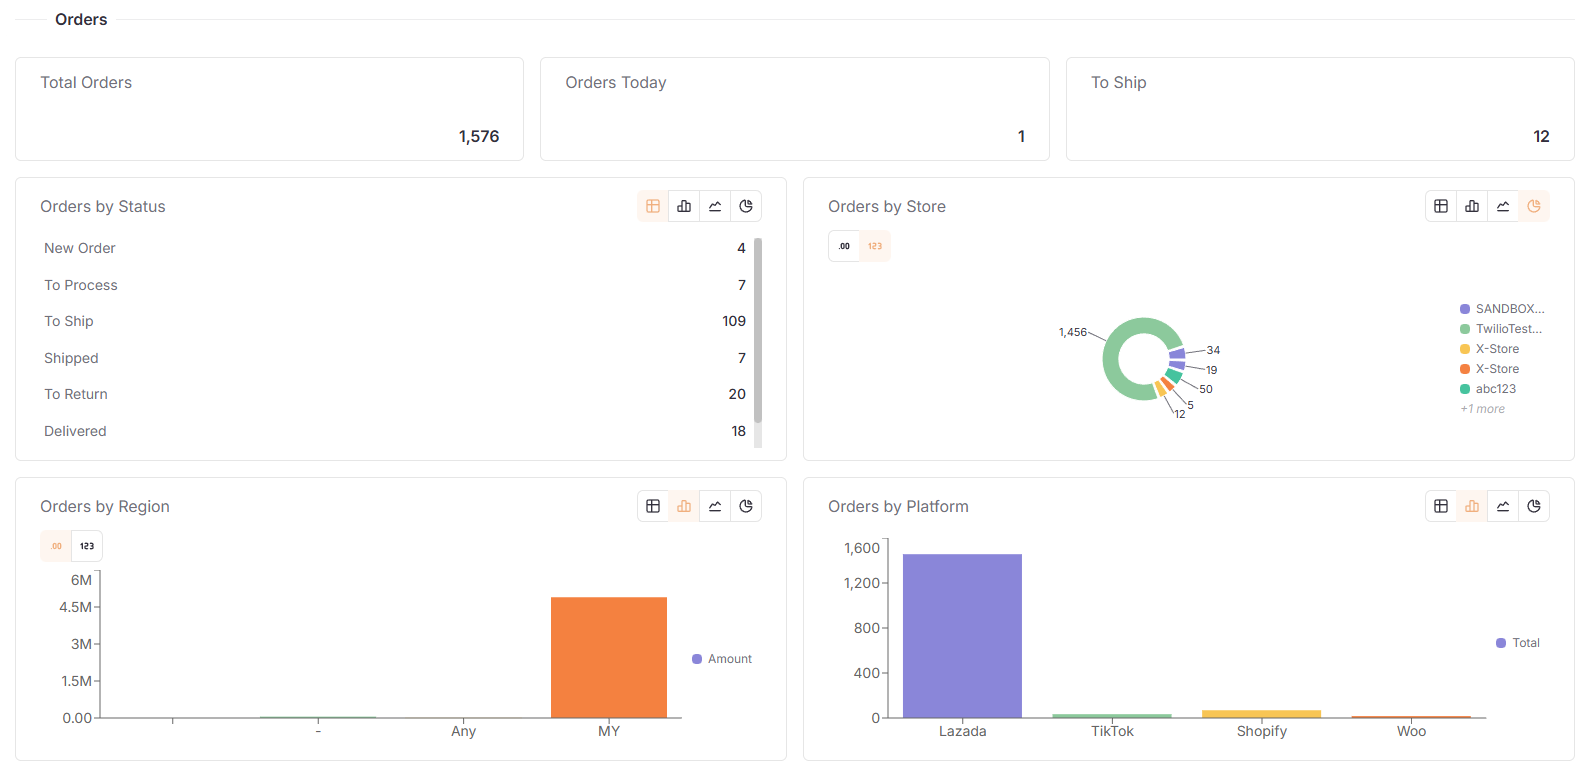Click the Orders by Status scrollbar
Screen dimensions: 1592x769
tap(758, 330)
